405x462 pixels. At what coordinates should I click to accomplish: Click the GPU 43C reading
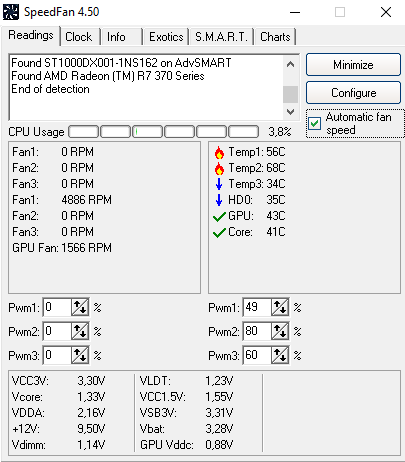257,216
